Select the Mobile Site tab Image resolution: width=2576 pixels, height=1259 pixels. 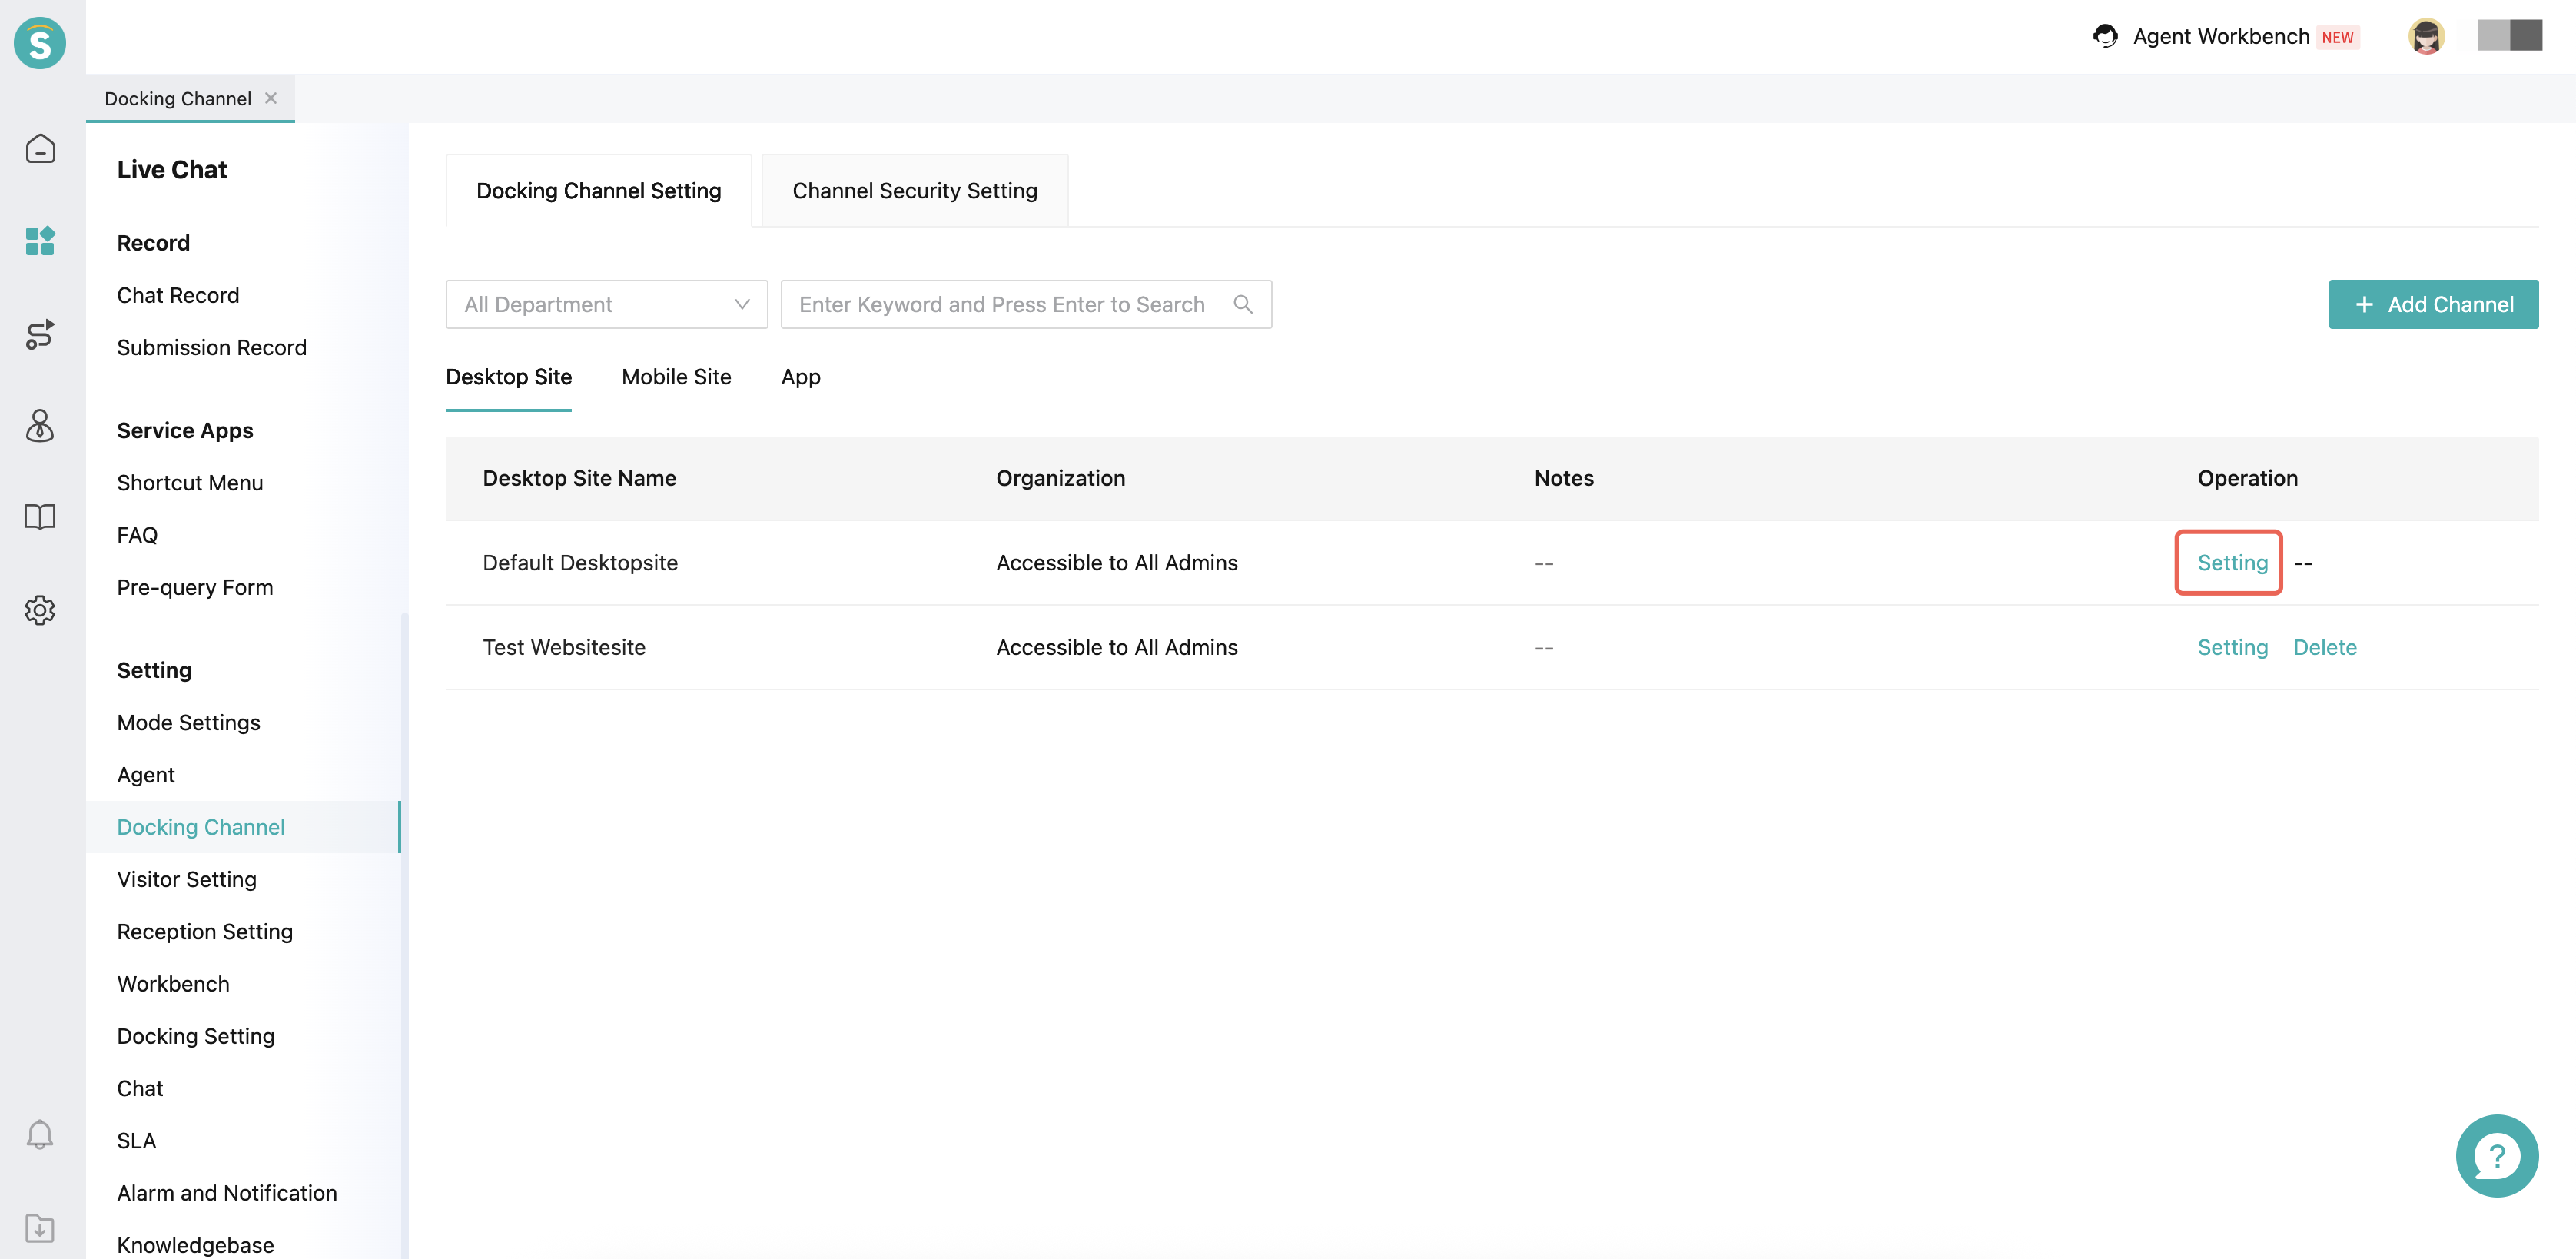pyautogui.click(x=676, y=377)
